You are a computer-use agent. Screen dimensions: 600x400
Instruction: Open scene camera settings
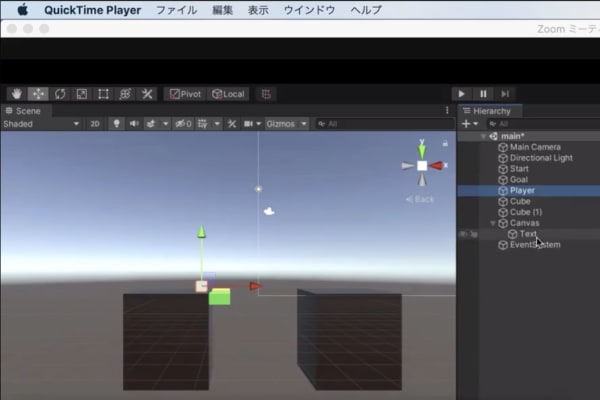click(248, 124)
